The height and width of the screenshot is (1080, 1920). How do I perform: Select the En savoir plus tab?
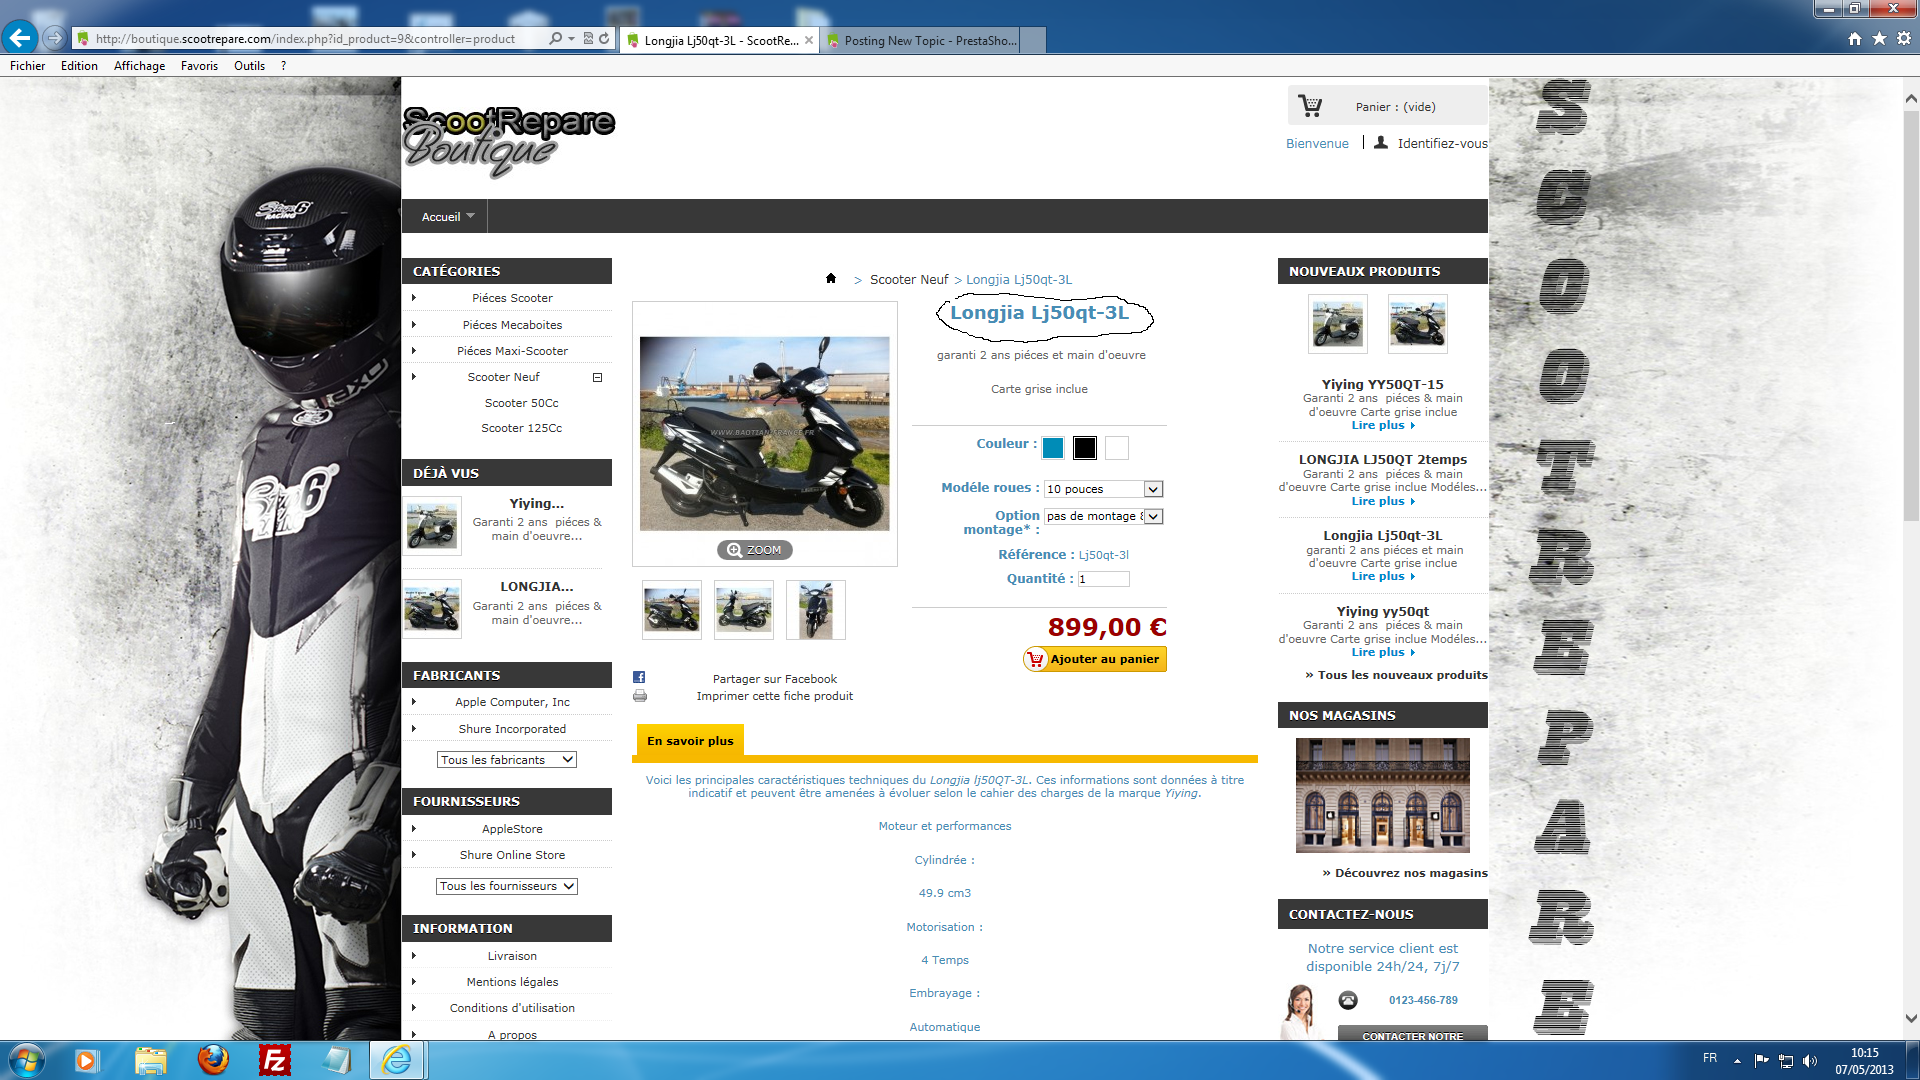click(x=690, y=741)
